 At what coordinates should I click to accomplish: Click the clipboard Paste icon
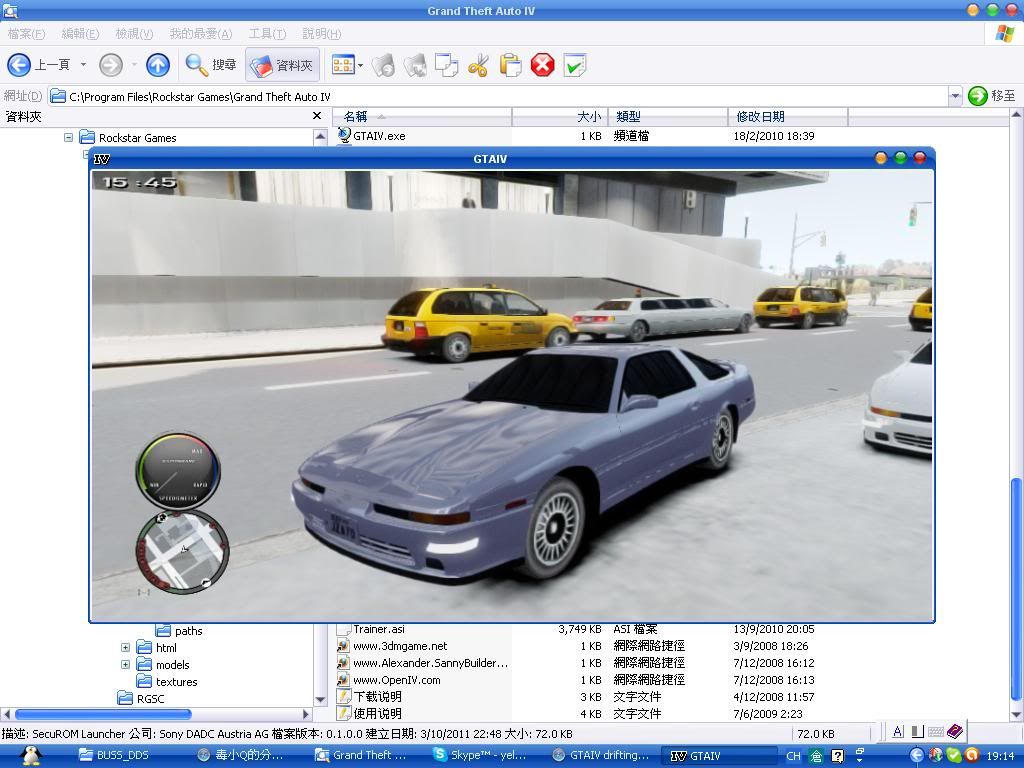click(x=510, y=66)
